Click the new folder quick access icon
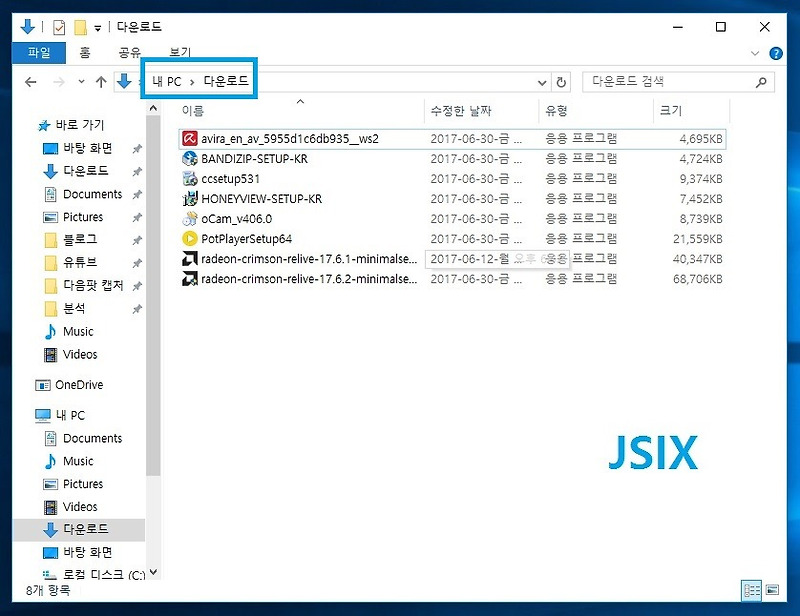This screenshot has height=616, width=800. (x=80, y=27)
